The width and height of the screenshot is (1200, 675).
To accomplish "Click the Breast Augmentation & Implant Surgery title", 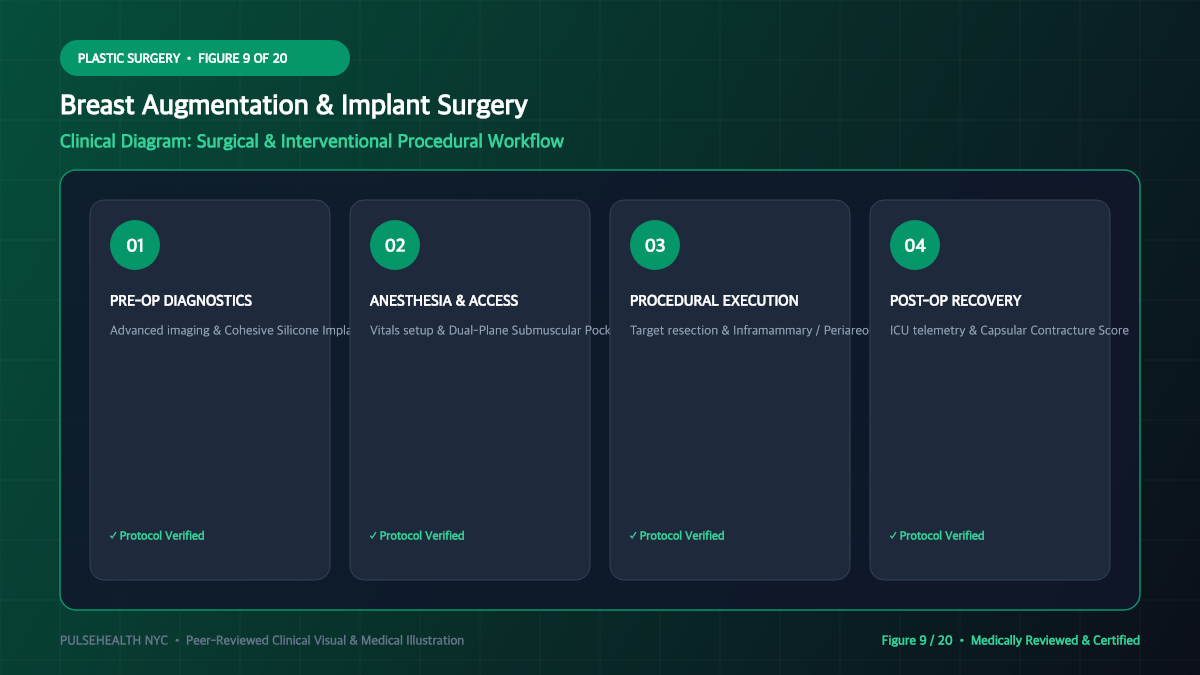I will (x=294, y=105).
